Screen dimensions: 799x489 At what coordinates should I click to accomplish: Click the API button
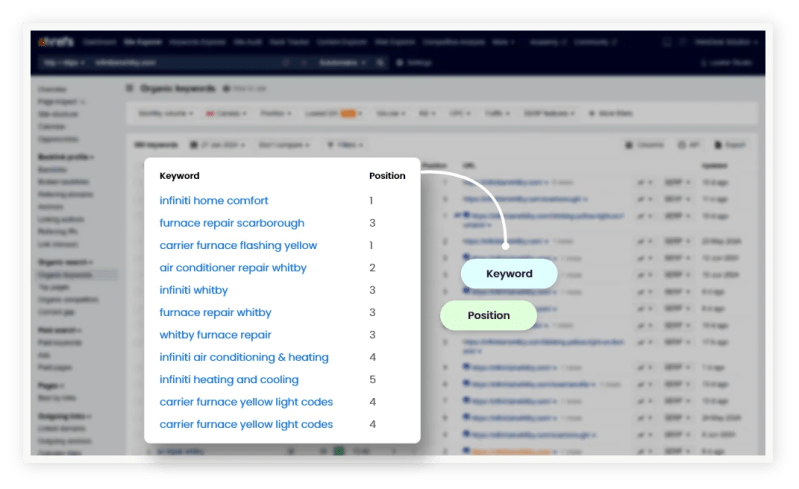(688, 145)
